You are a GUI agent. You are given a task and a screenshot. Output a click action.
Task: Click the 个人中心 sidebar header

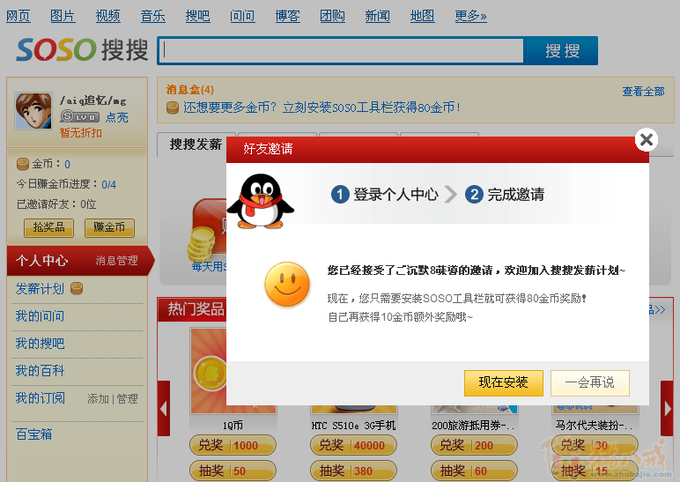42,260
